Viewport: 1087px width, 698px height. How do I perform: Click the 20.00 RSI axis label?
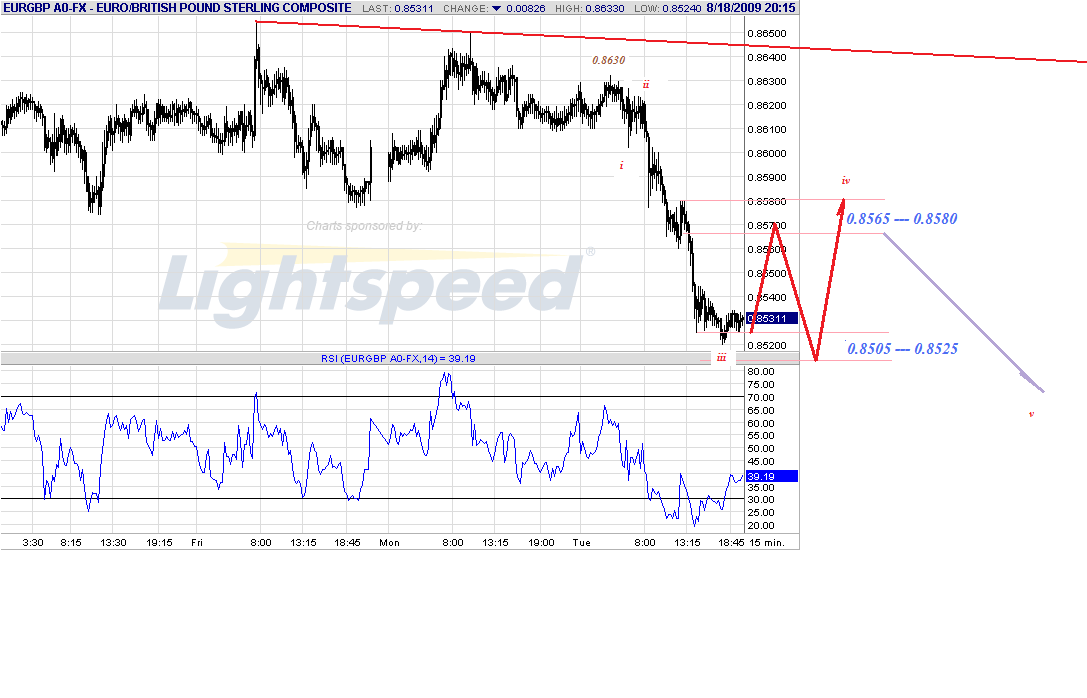coord(760,525)
